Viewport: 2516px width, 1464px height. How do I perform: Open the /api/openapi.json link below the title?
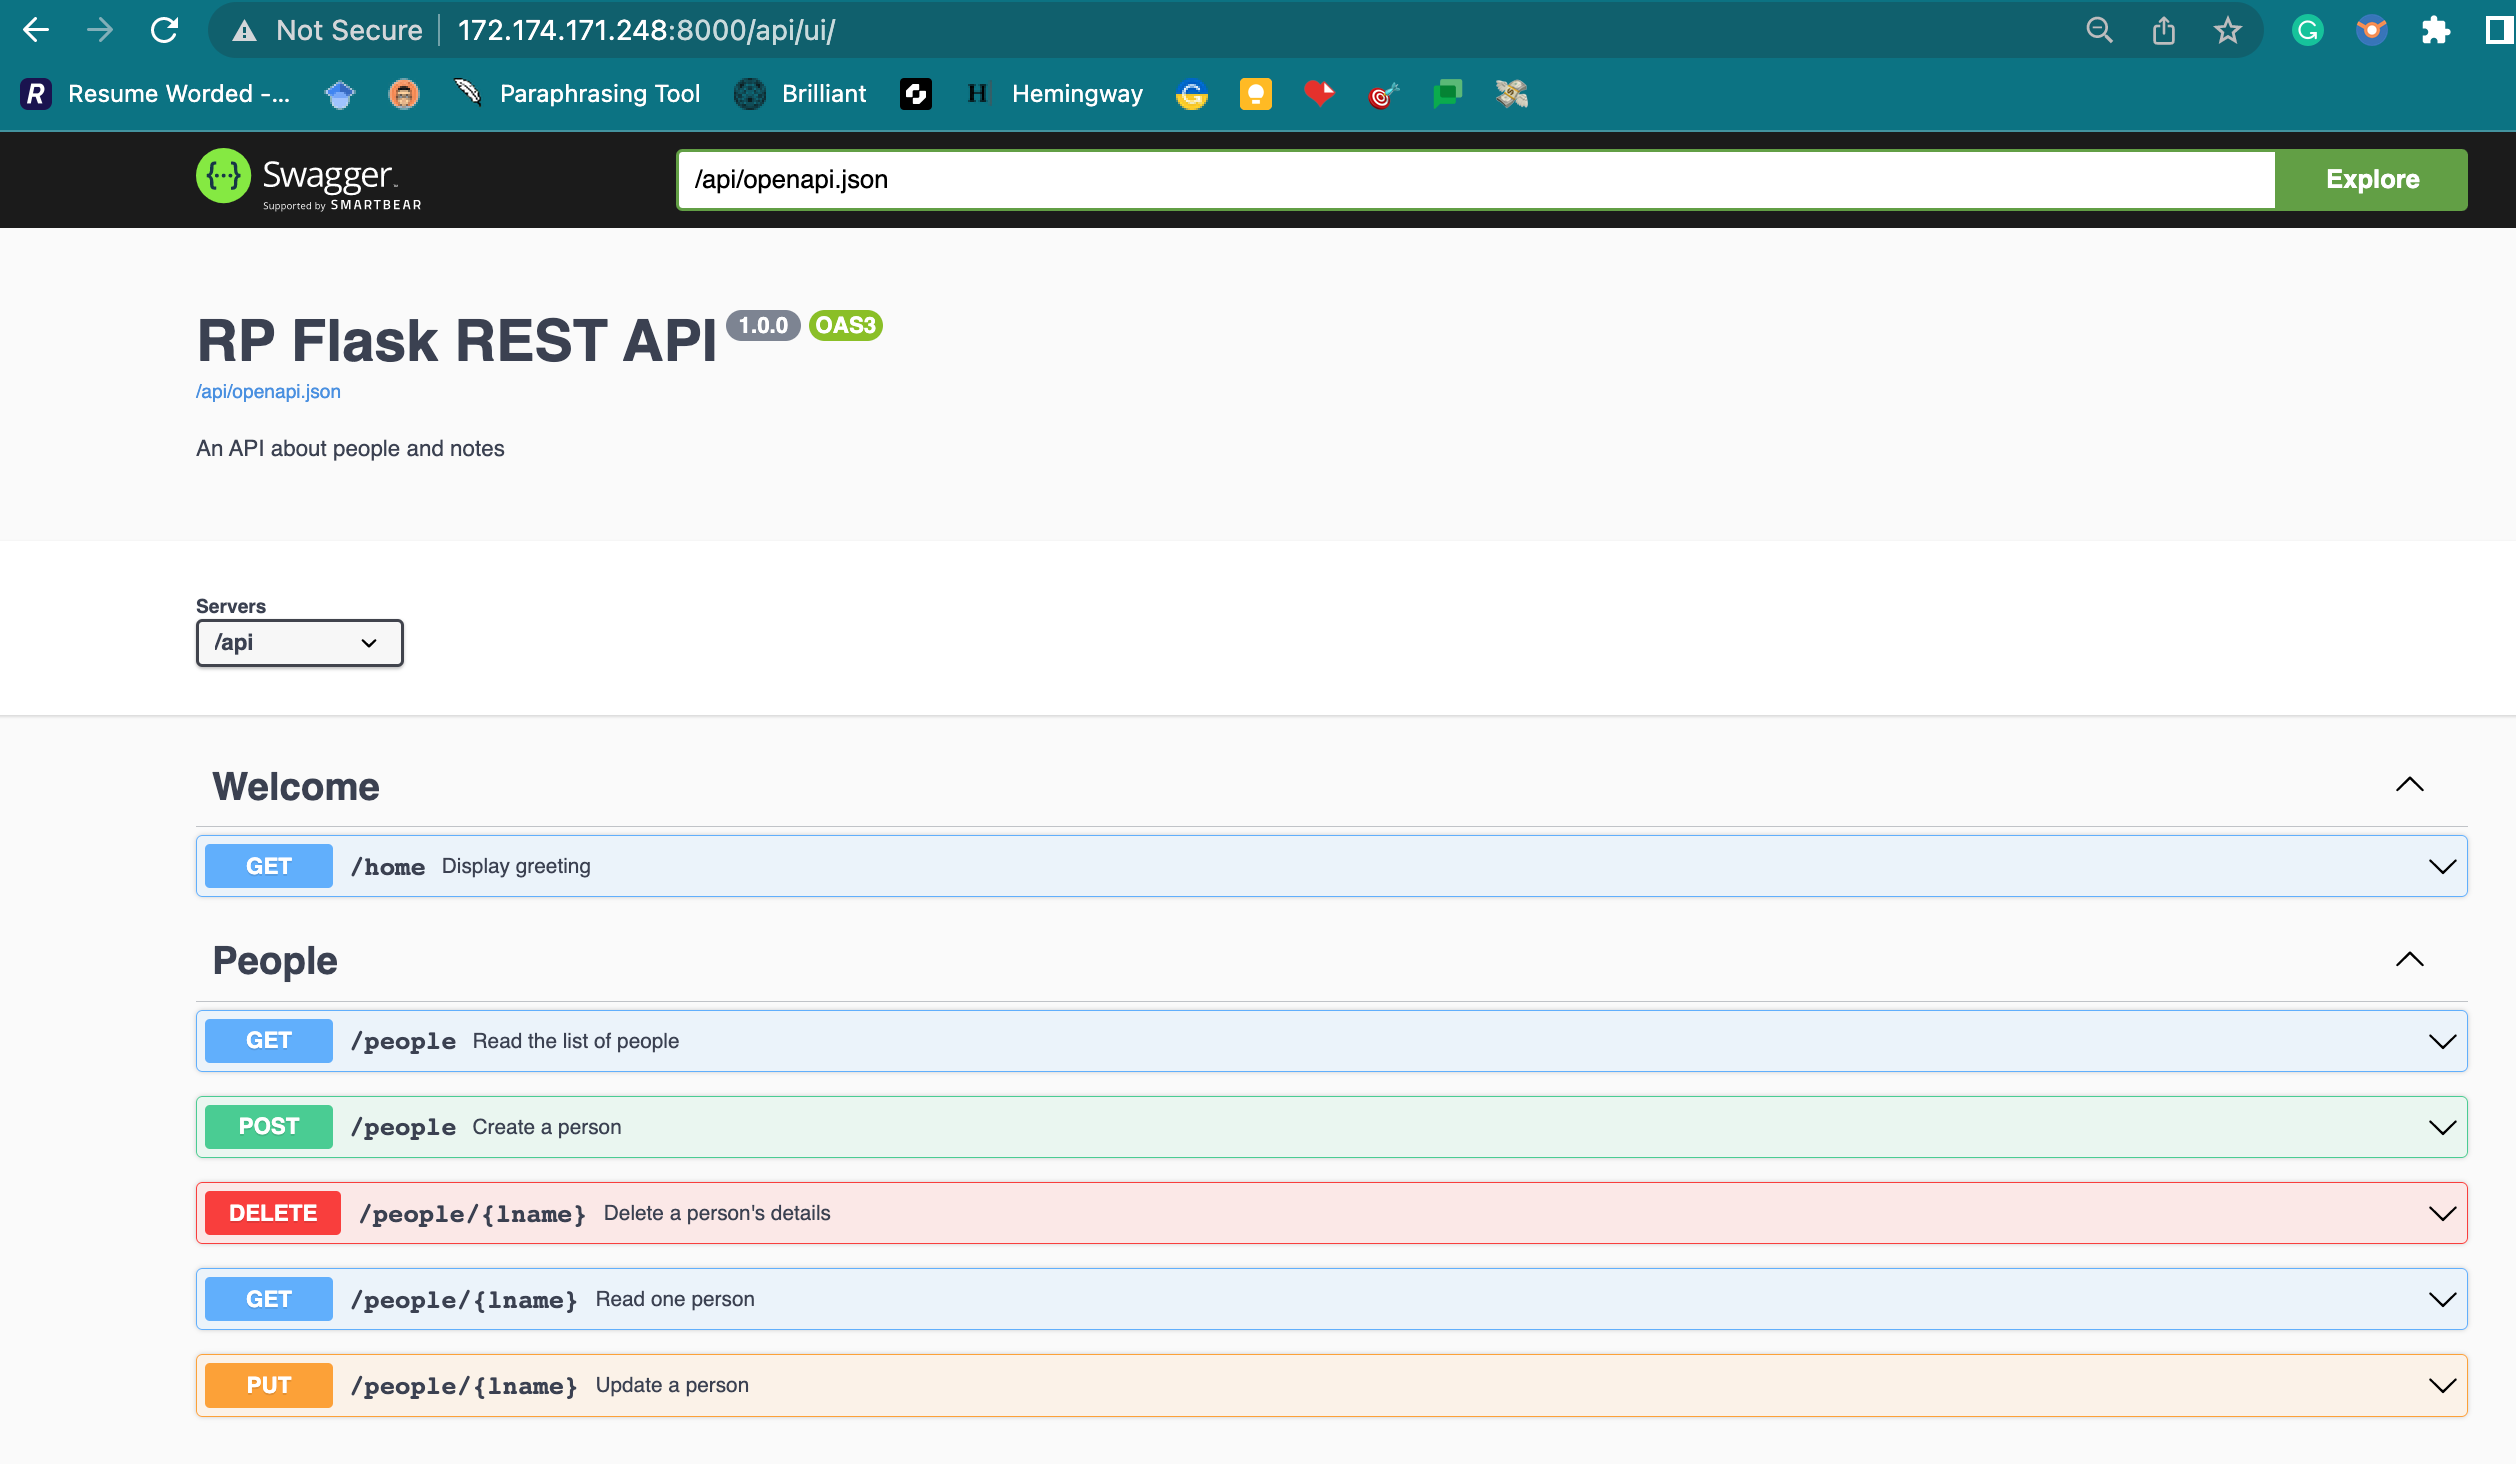267,391
